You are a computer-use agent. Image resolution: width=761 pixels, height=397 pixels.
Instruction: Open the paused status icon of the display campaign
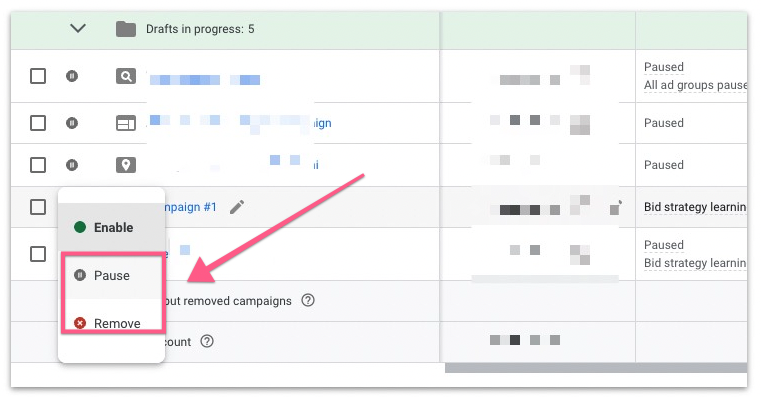click(72, 123)
